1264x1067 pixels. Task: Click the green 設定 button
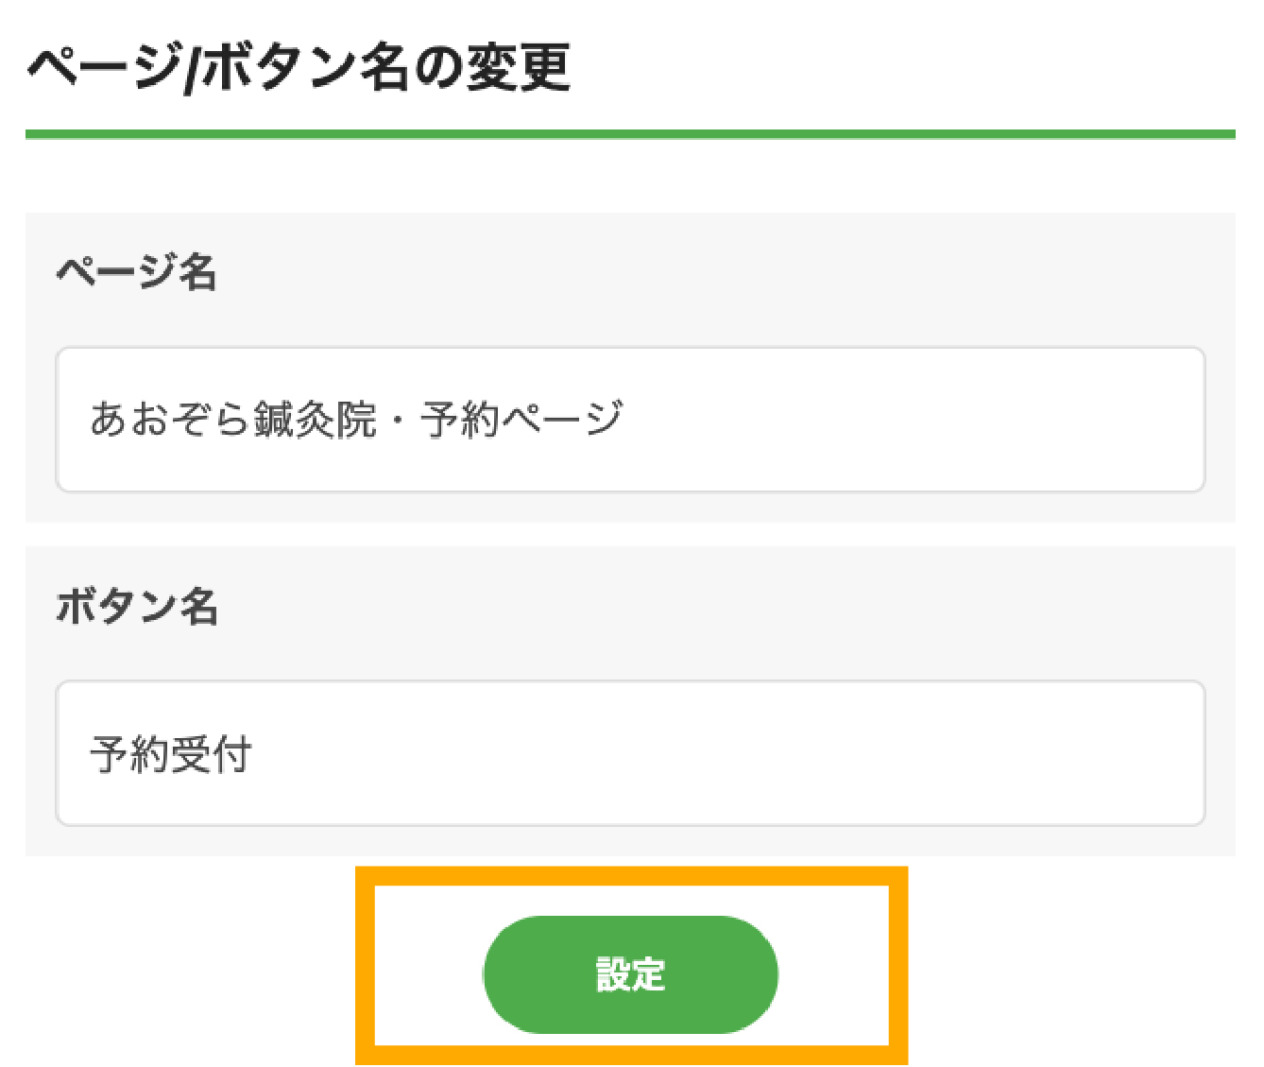pos(630,974)
